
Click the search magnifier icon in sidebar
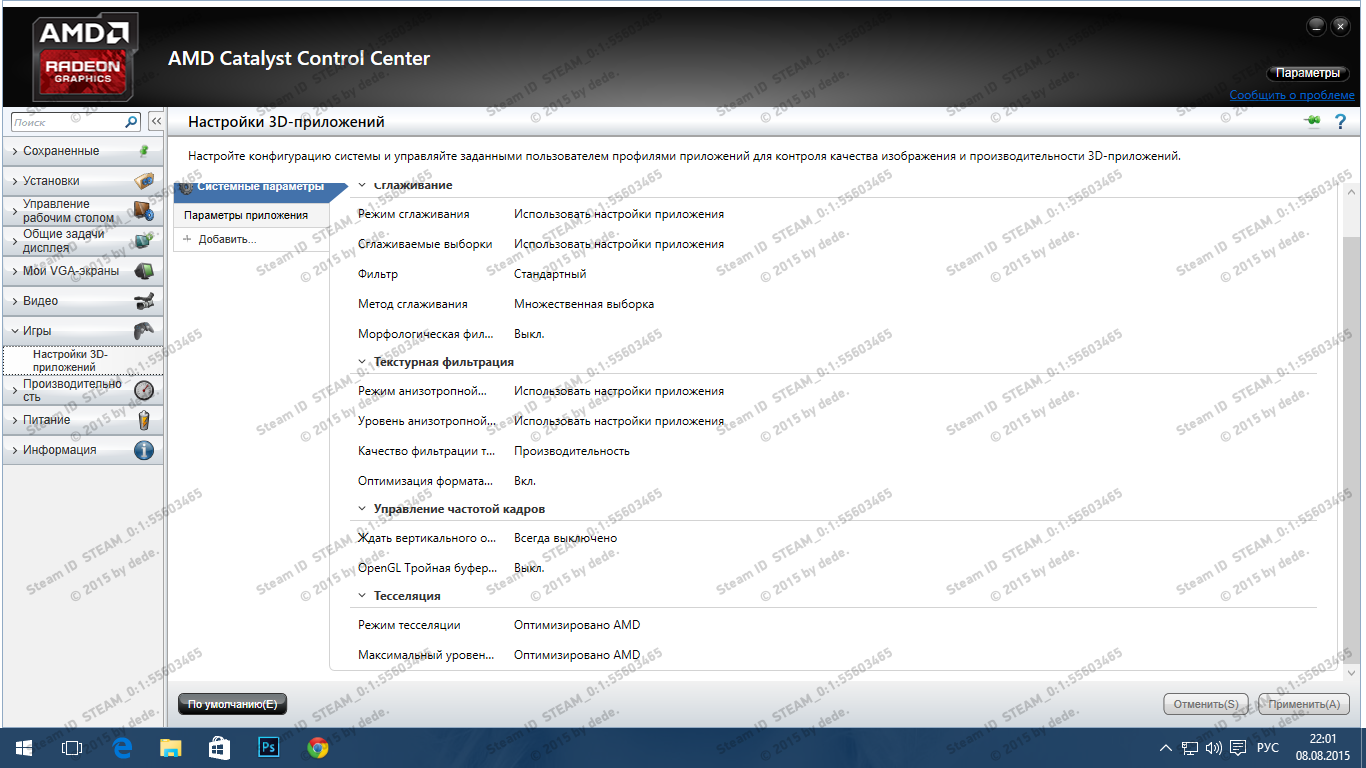(x=131, y=122)
